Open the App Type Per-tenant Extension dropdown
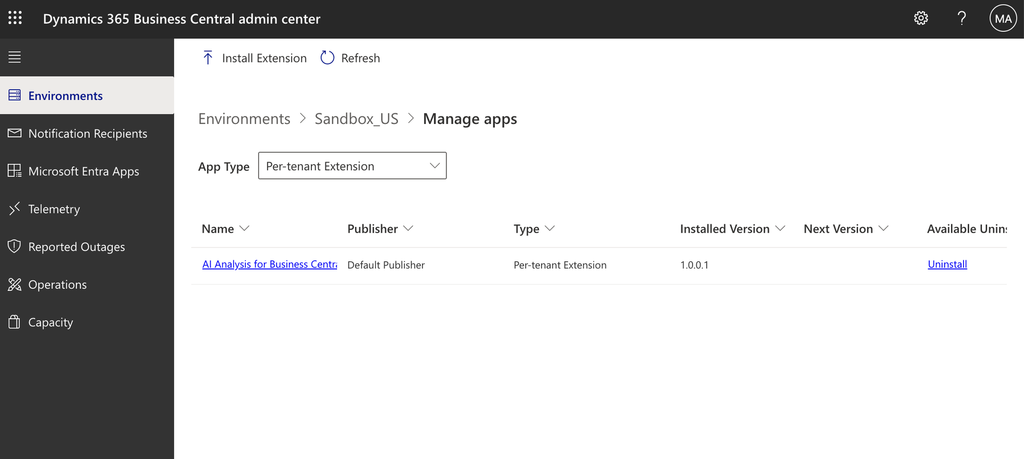This screenshot has height=459, width=1024. point(352,166)
